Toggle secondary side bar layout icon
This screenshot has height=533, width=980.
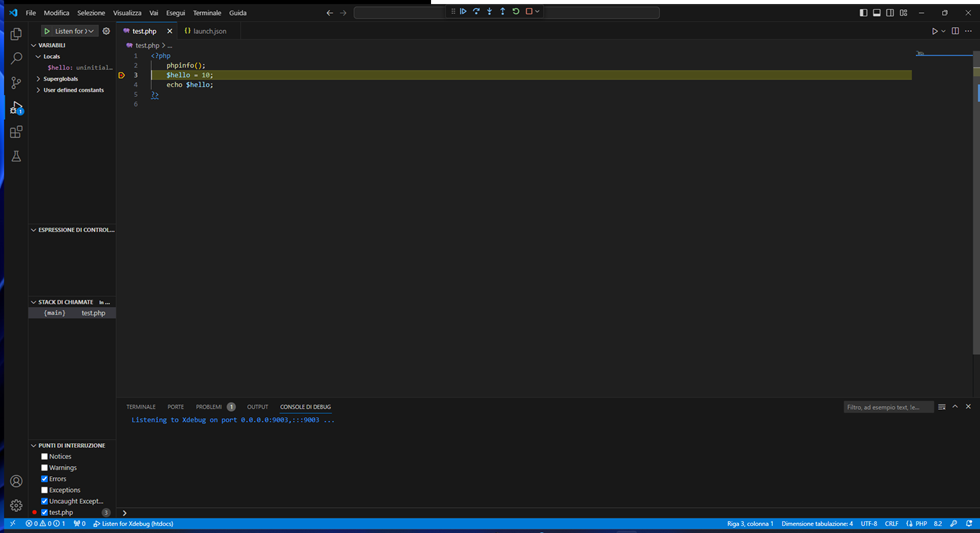coord(890,12)
